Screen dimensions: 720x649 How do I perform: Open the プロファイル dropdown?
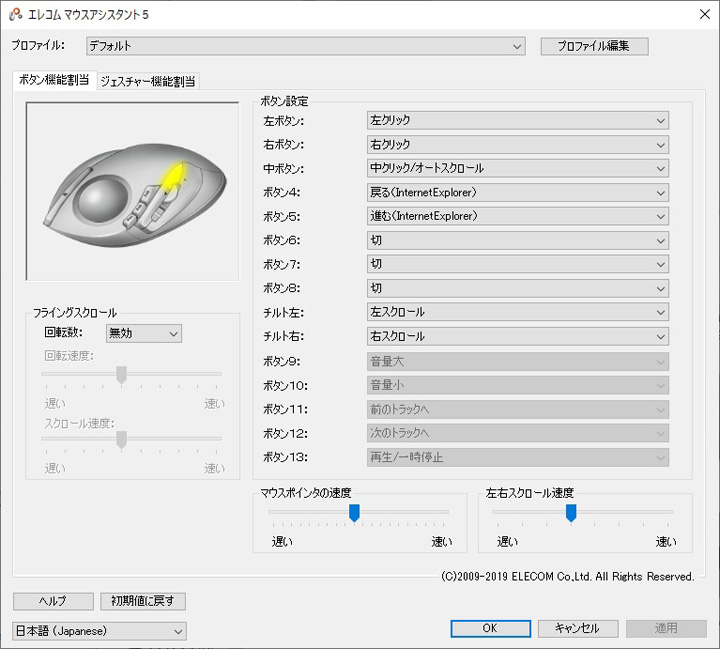click(x=305, y=46)
